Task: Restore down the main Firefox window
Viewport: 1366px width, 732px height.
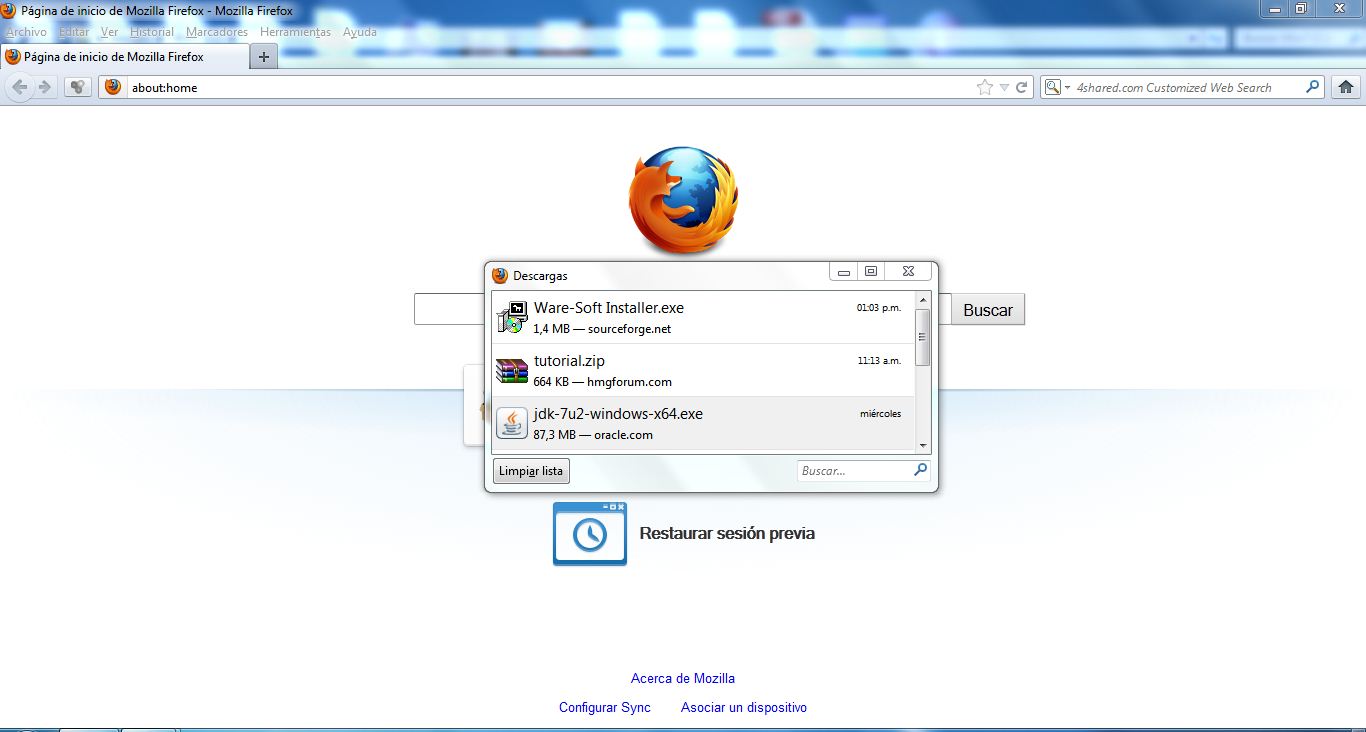Action: click(x=1301, y=9)
